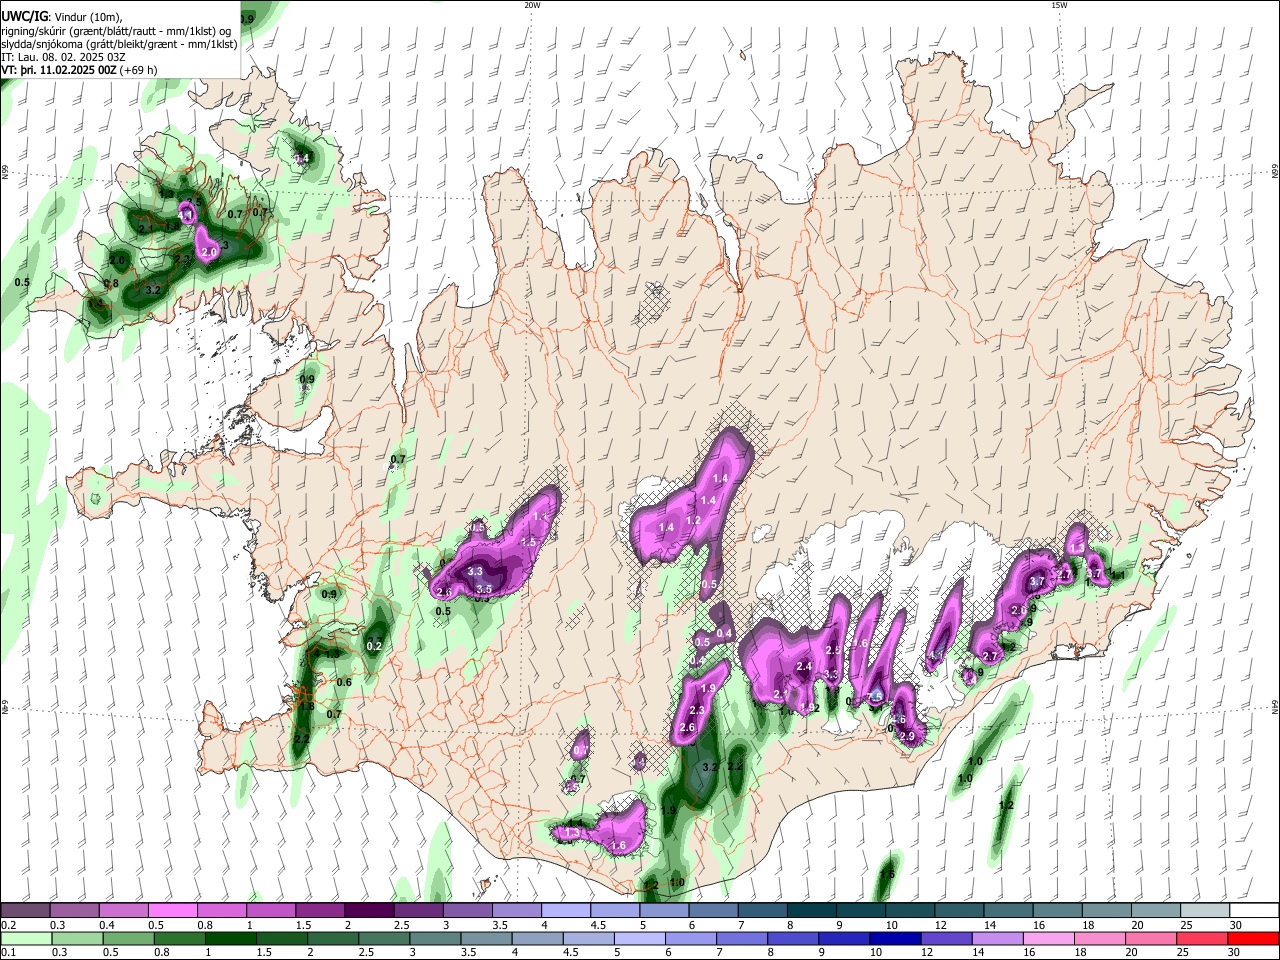Click the "1.6" precipitation value near the south coast
Viewport: 1280px width, 960px height.
point(618,846)
